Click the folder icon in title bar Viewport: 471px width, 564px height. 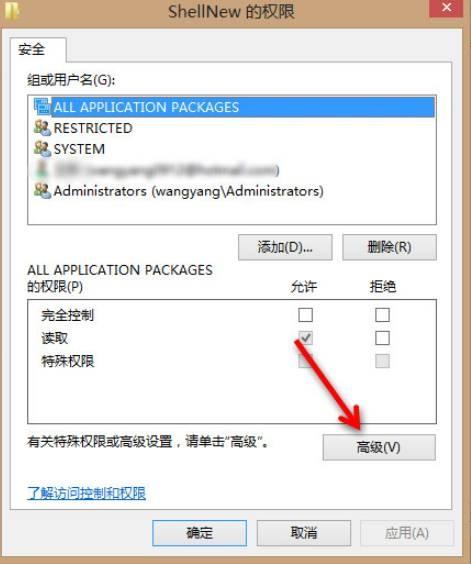coord(12,10)
